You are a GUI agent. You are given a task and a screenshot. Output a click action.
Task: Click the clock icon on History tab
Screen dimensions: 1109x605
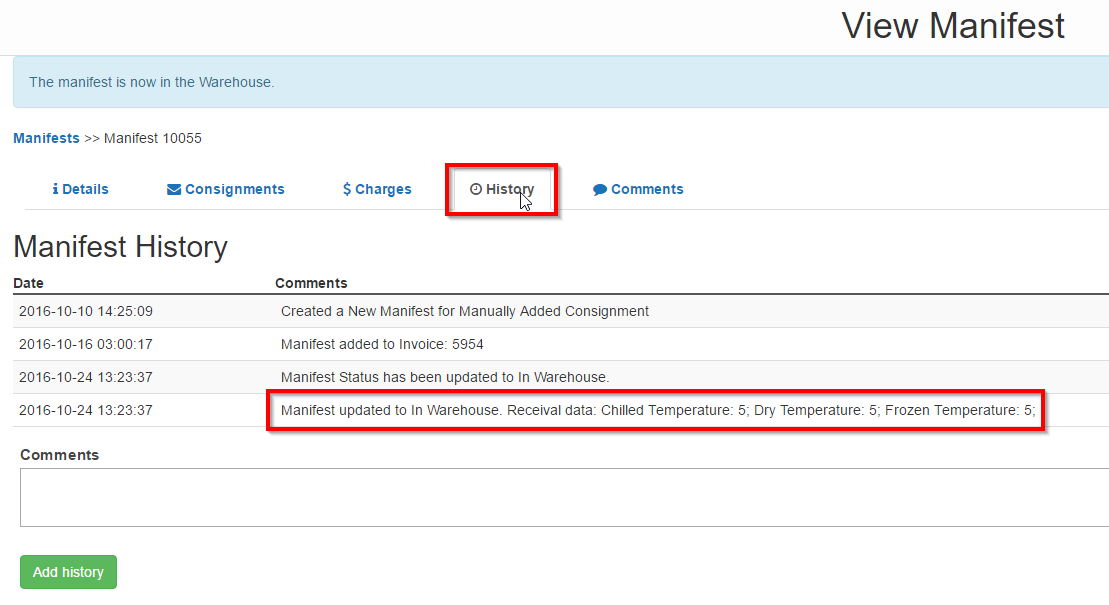(476, 189)
